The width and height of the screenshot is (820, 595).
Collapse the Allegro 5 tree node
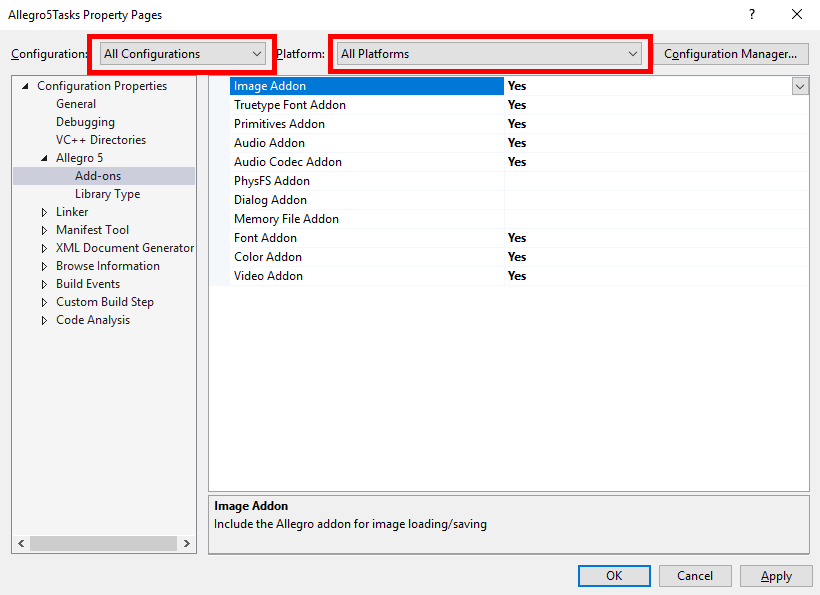click(44, 158)
